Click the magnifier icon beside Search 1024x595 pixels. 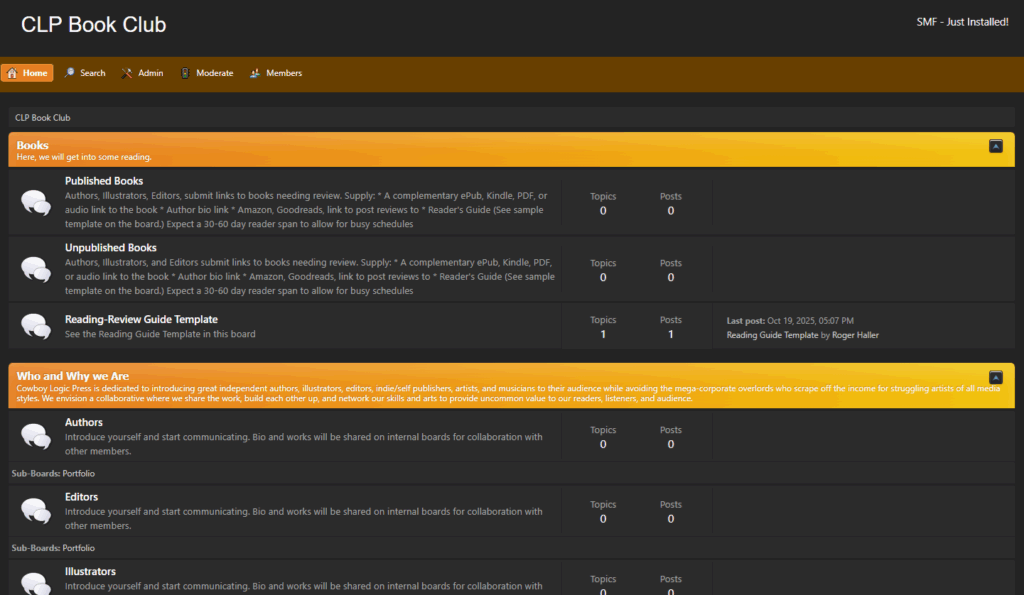[70, 73]
